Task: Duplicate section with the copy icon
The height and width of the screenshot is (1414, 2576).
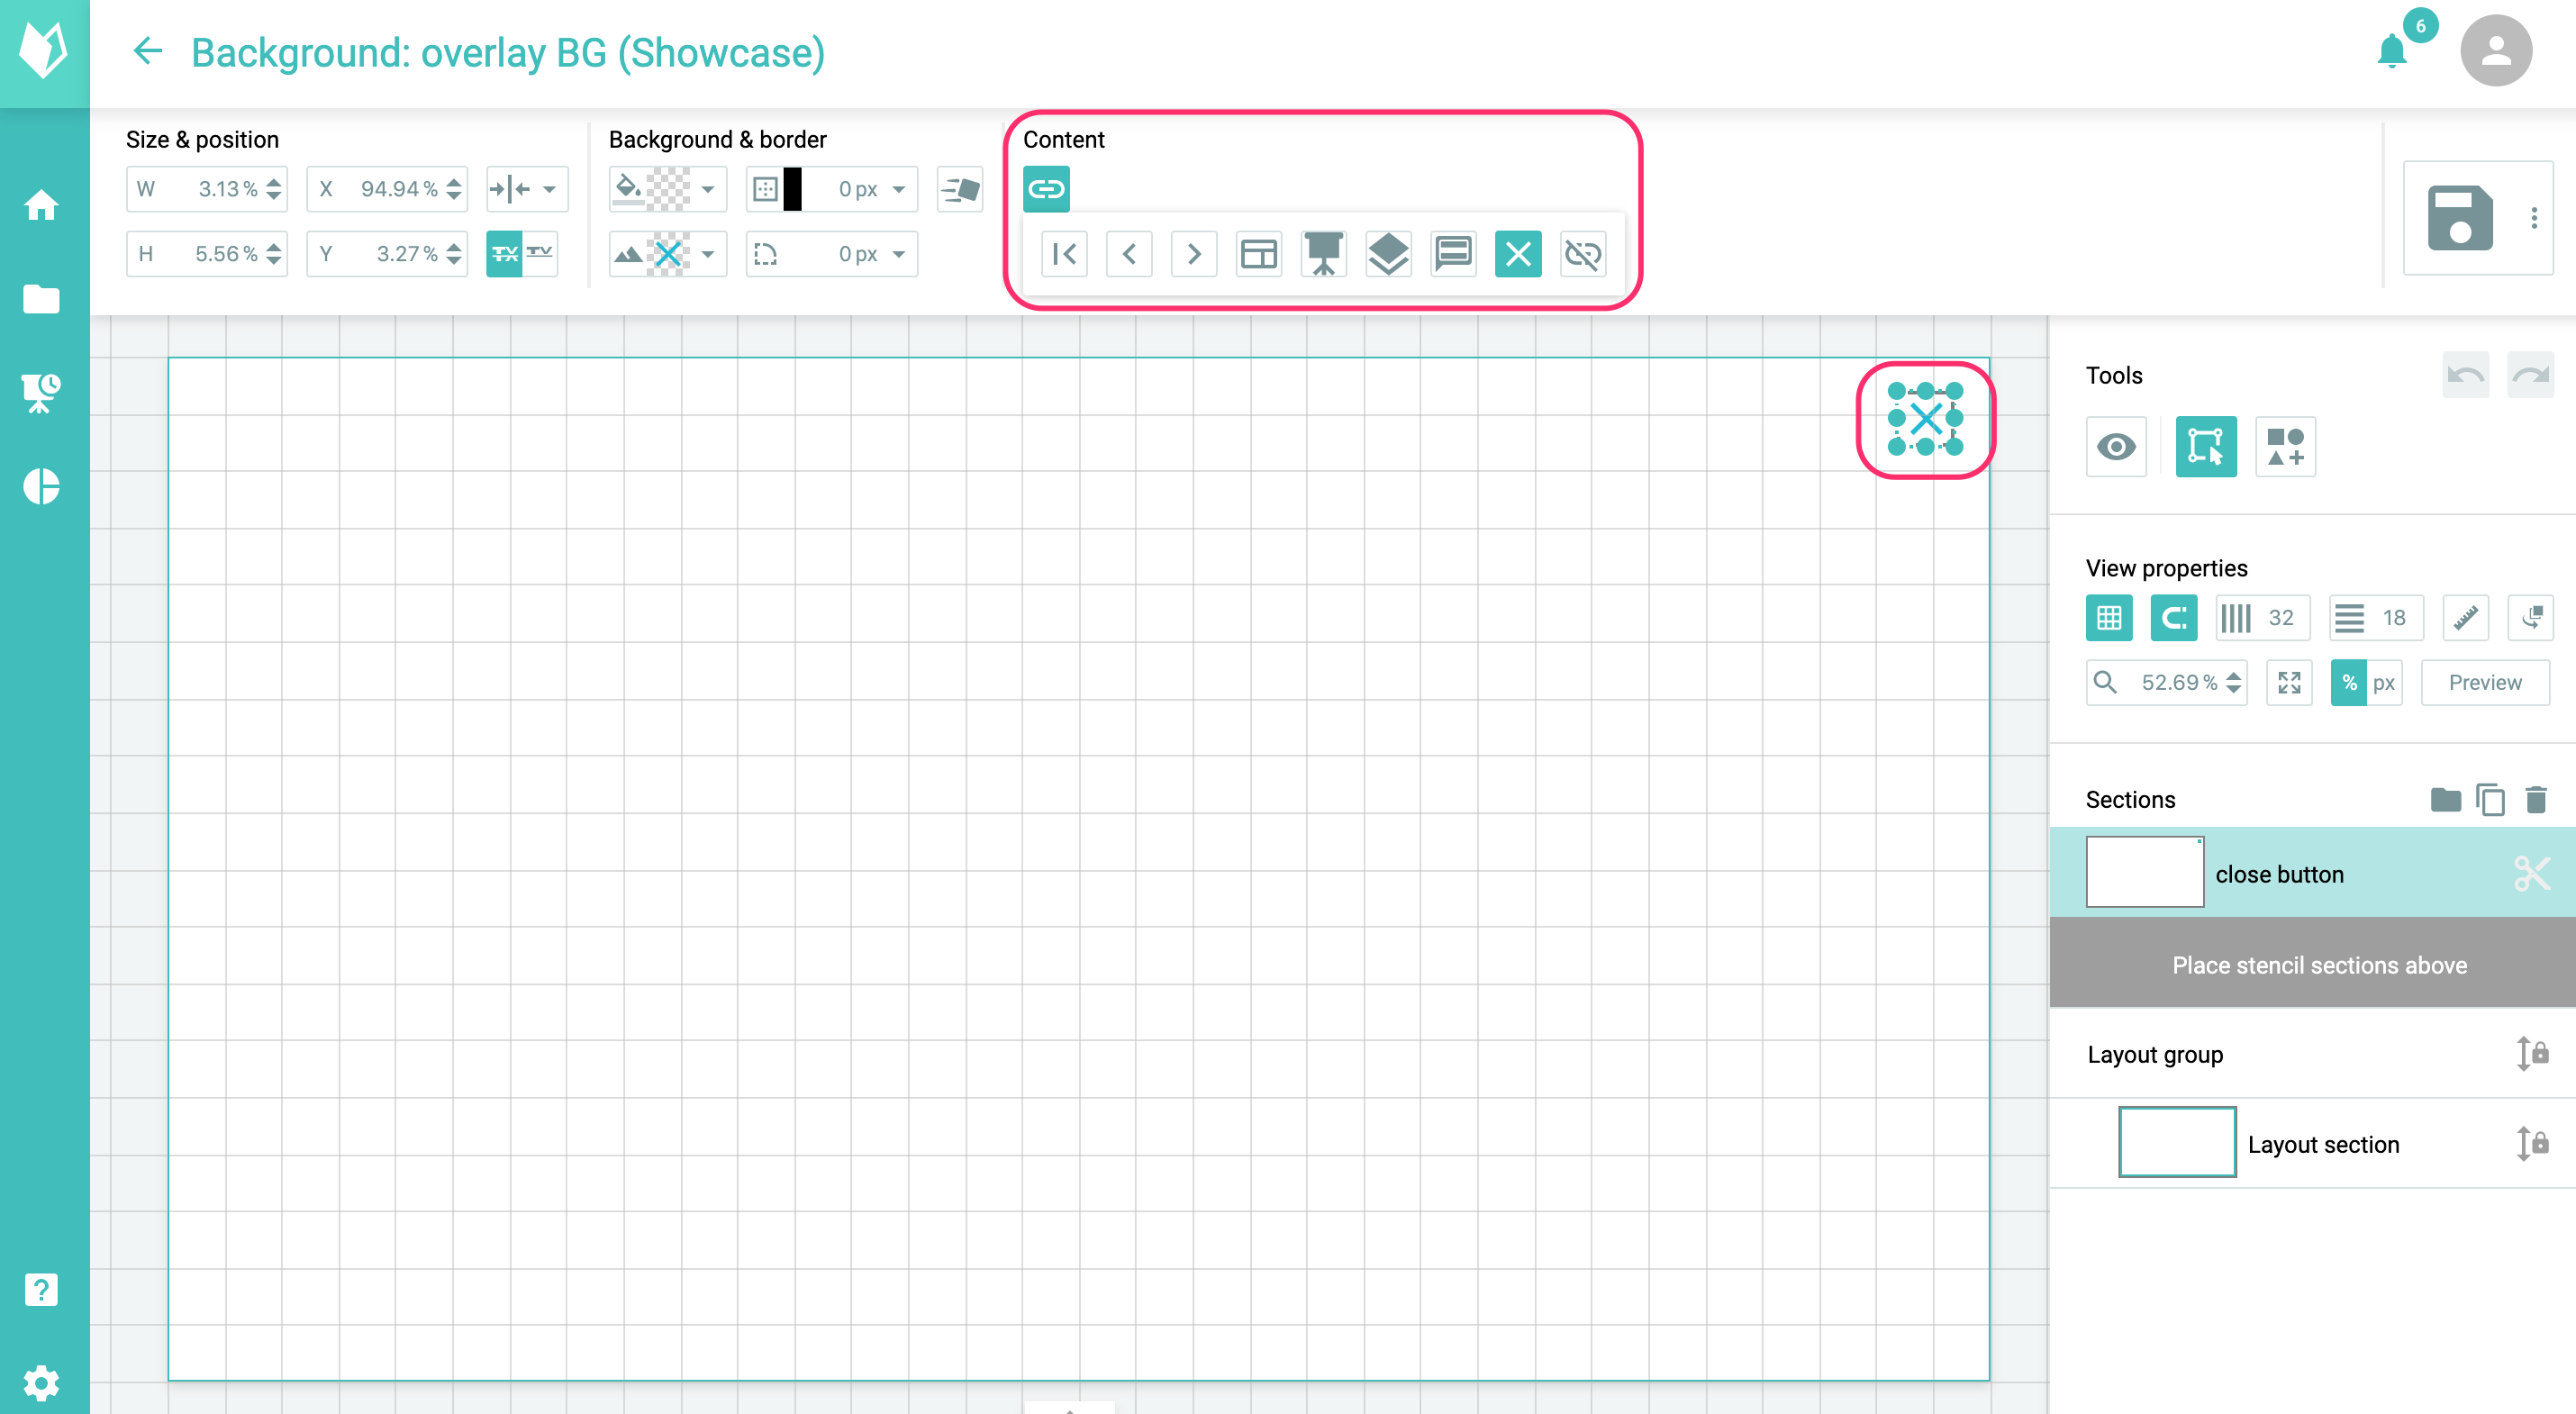Action: 2490,799
